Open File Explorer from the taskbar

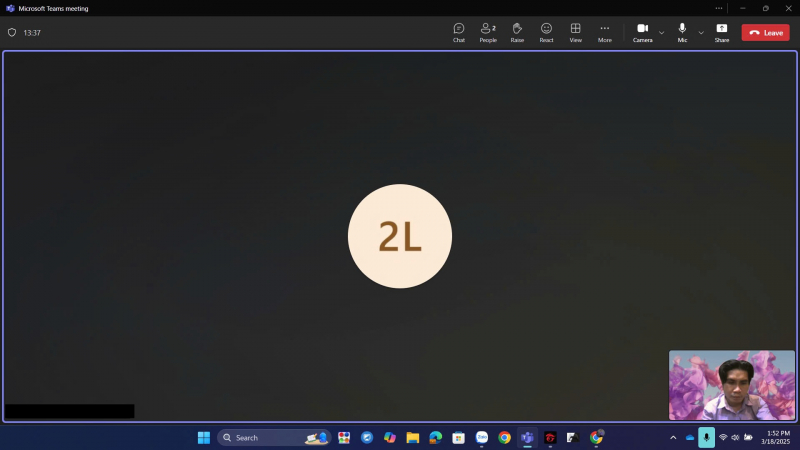tap(412, 438)
